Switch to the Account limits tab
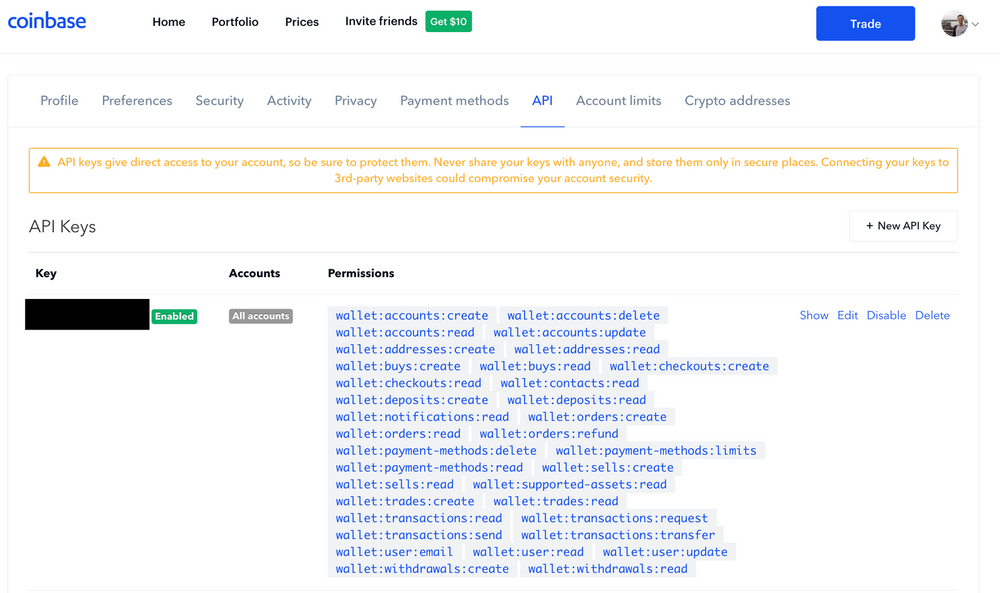 coord(618,100)
